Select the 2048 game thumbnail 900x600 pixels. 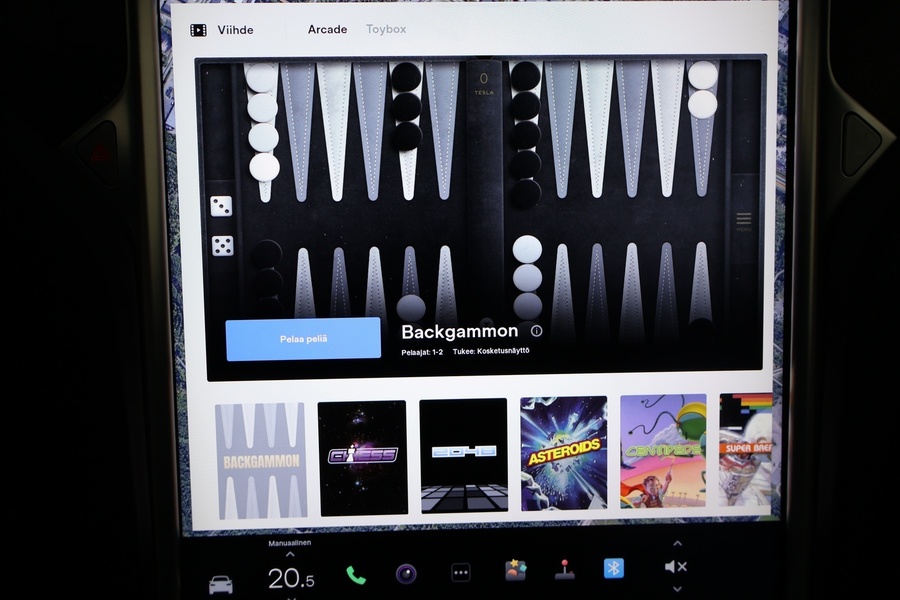click(463, 455)
